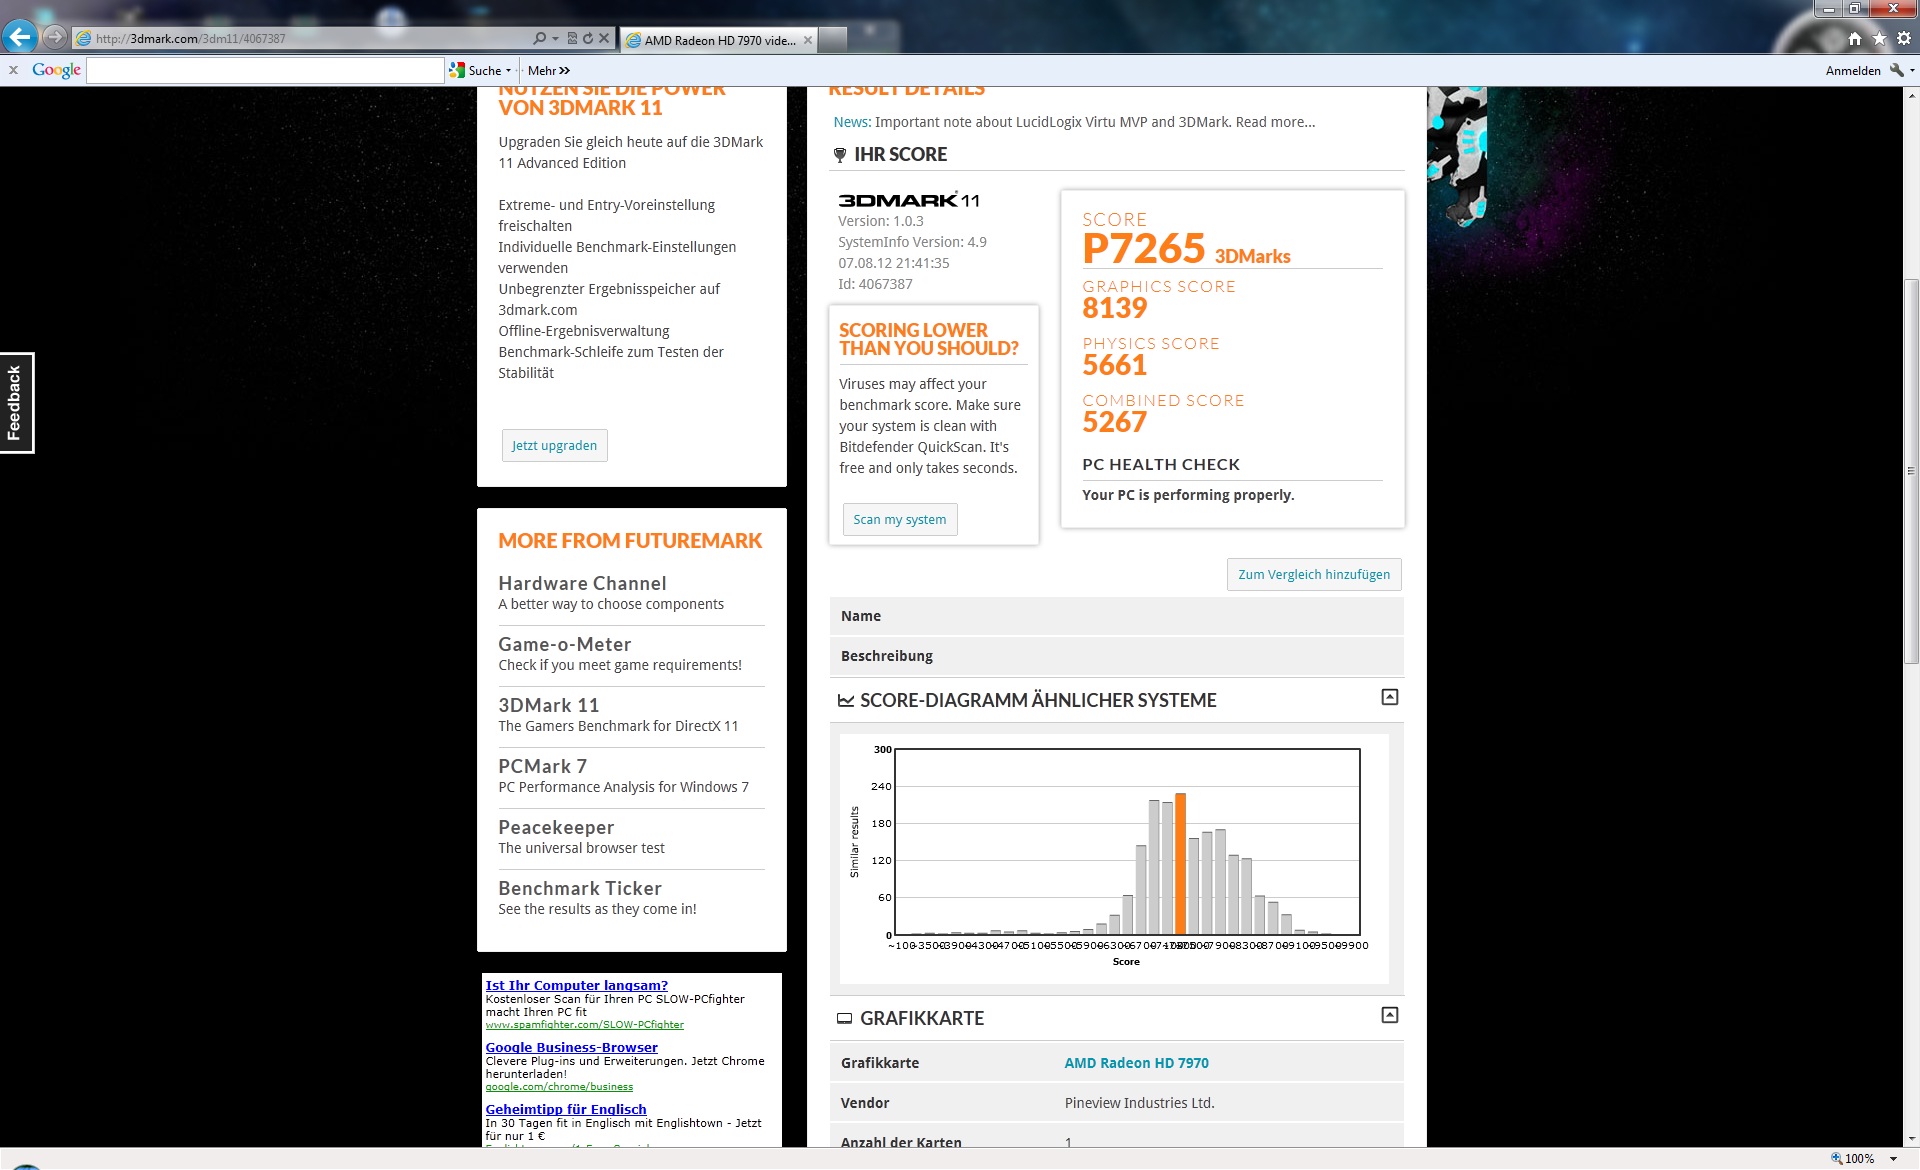This screenshot has width=1920, height=1170.
Task: Click the Google Toolbar search input field
Action: 265,70
